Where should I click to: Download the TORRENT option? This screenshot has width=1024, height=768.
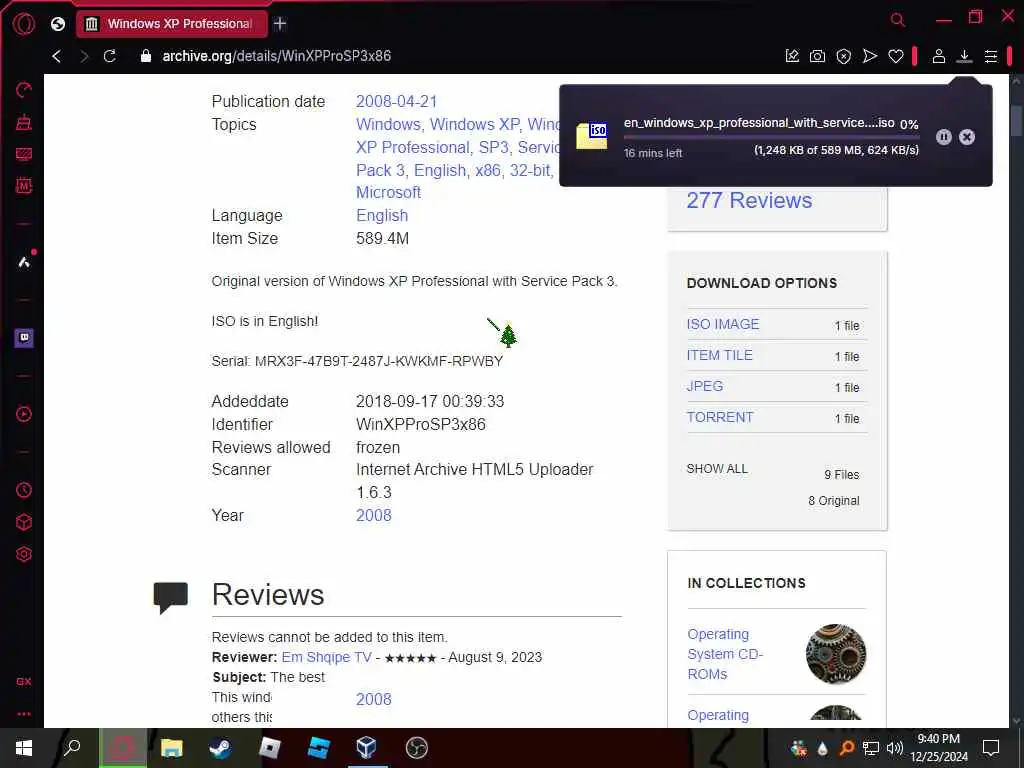(x=720, y=417)
